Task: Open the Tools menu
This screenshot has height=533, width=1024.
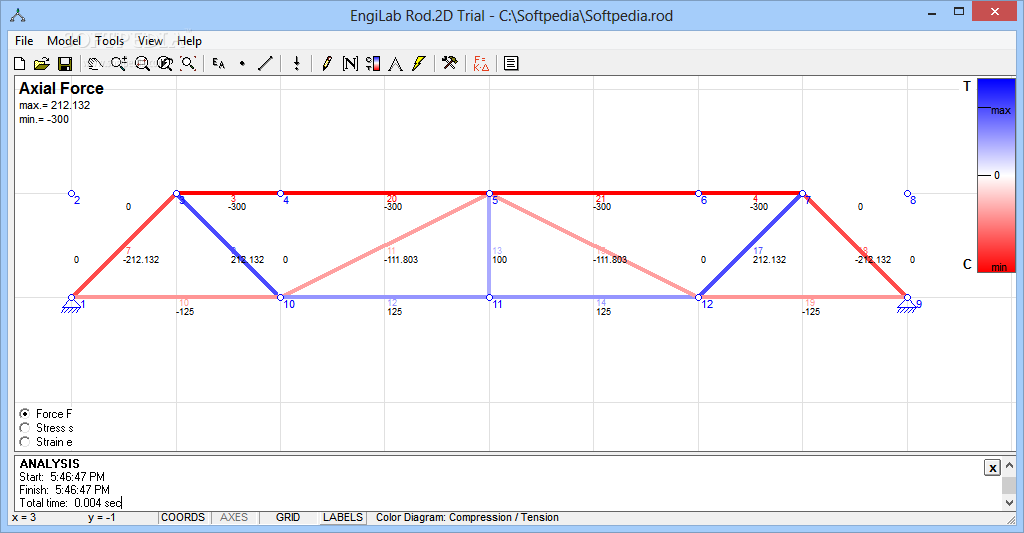Action: pos(109,40)
